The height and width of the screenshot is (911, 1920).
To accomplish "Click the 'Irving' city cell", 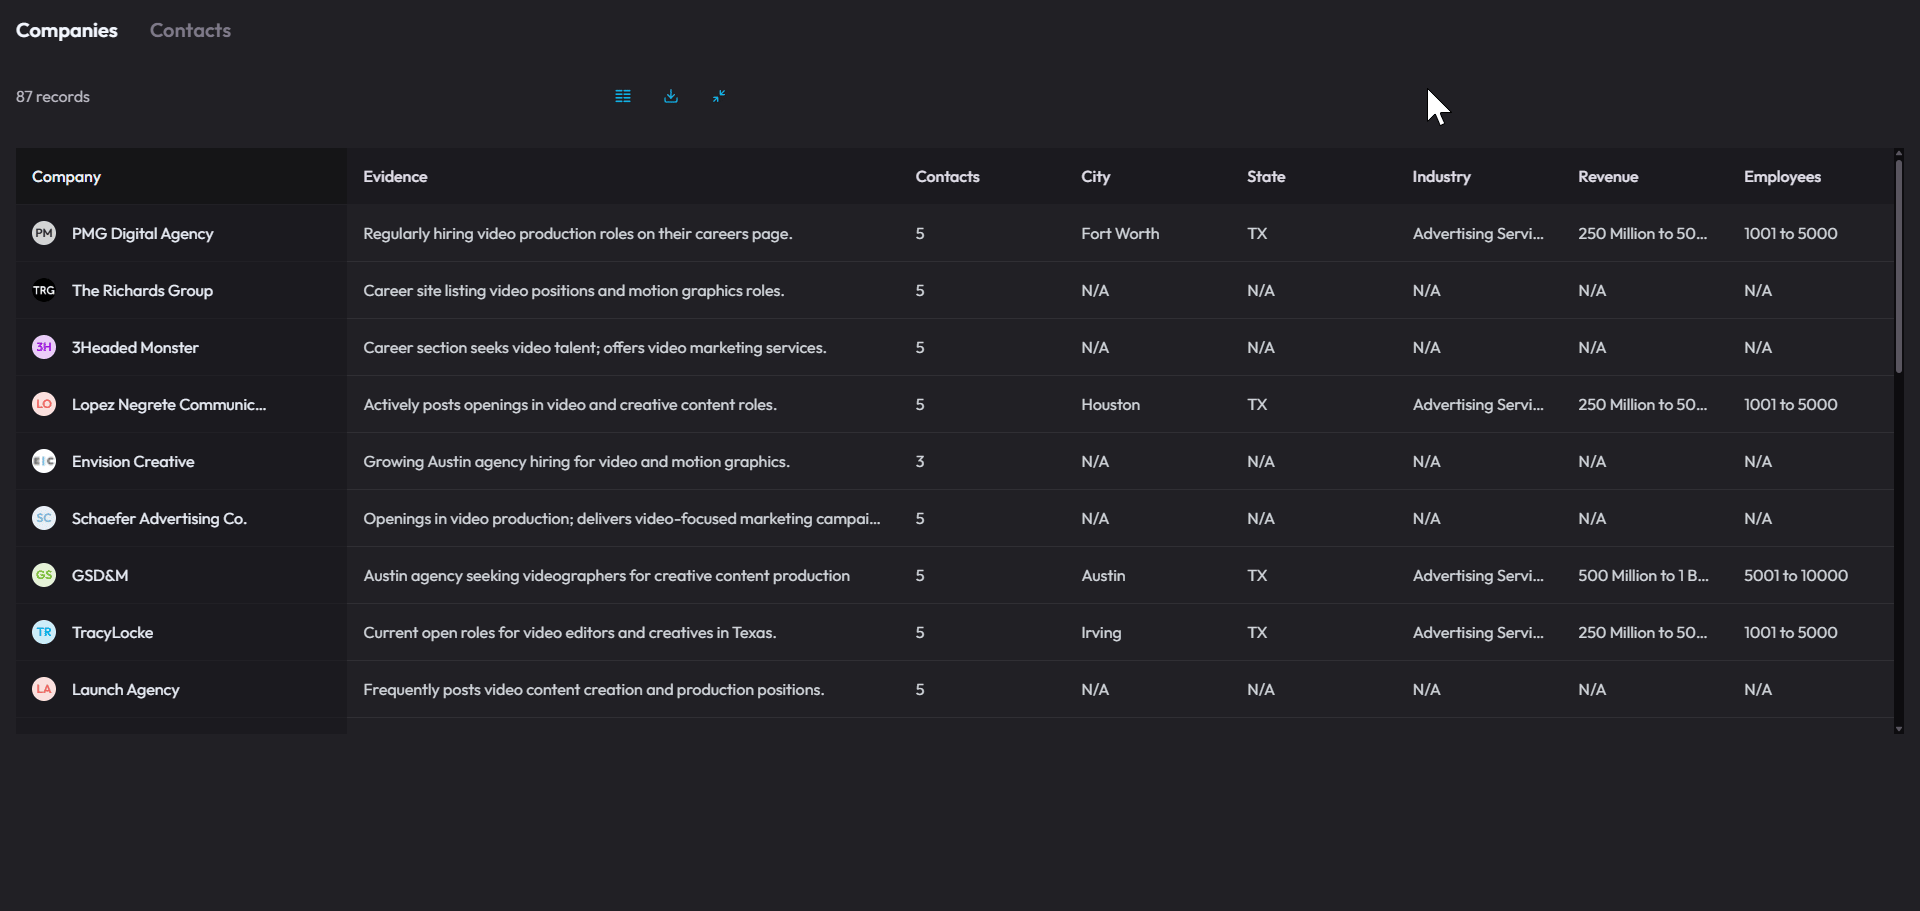I will (x=1101, y=632).
